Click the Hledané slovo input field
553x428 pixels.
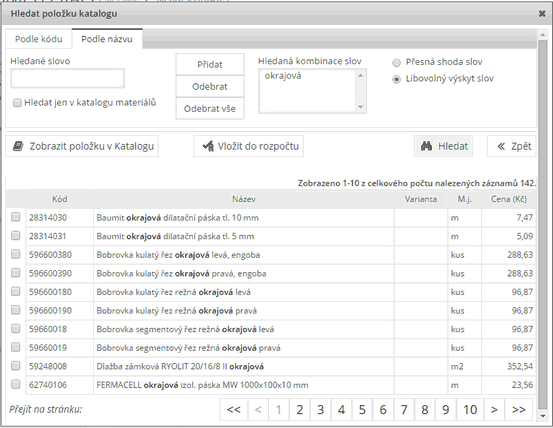click(67, 78)
